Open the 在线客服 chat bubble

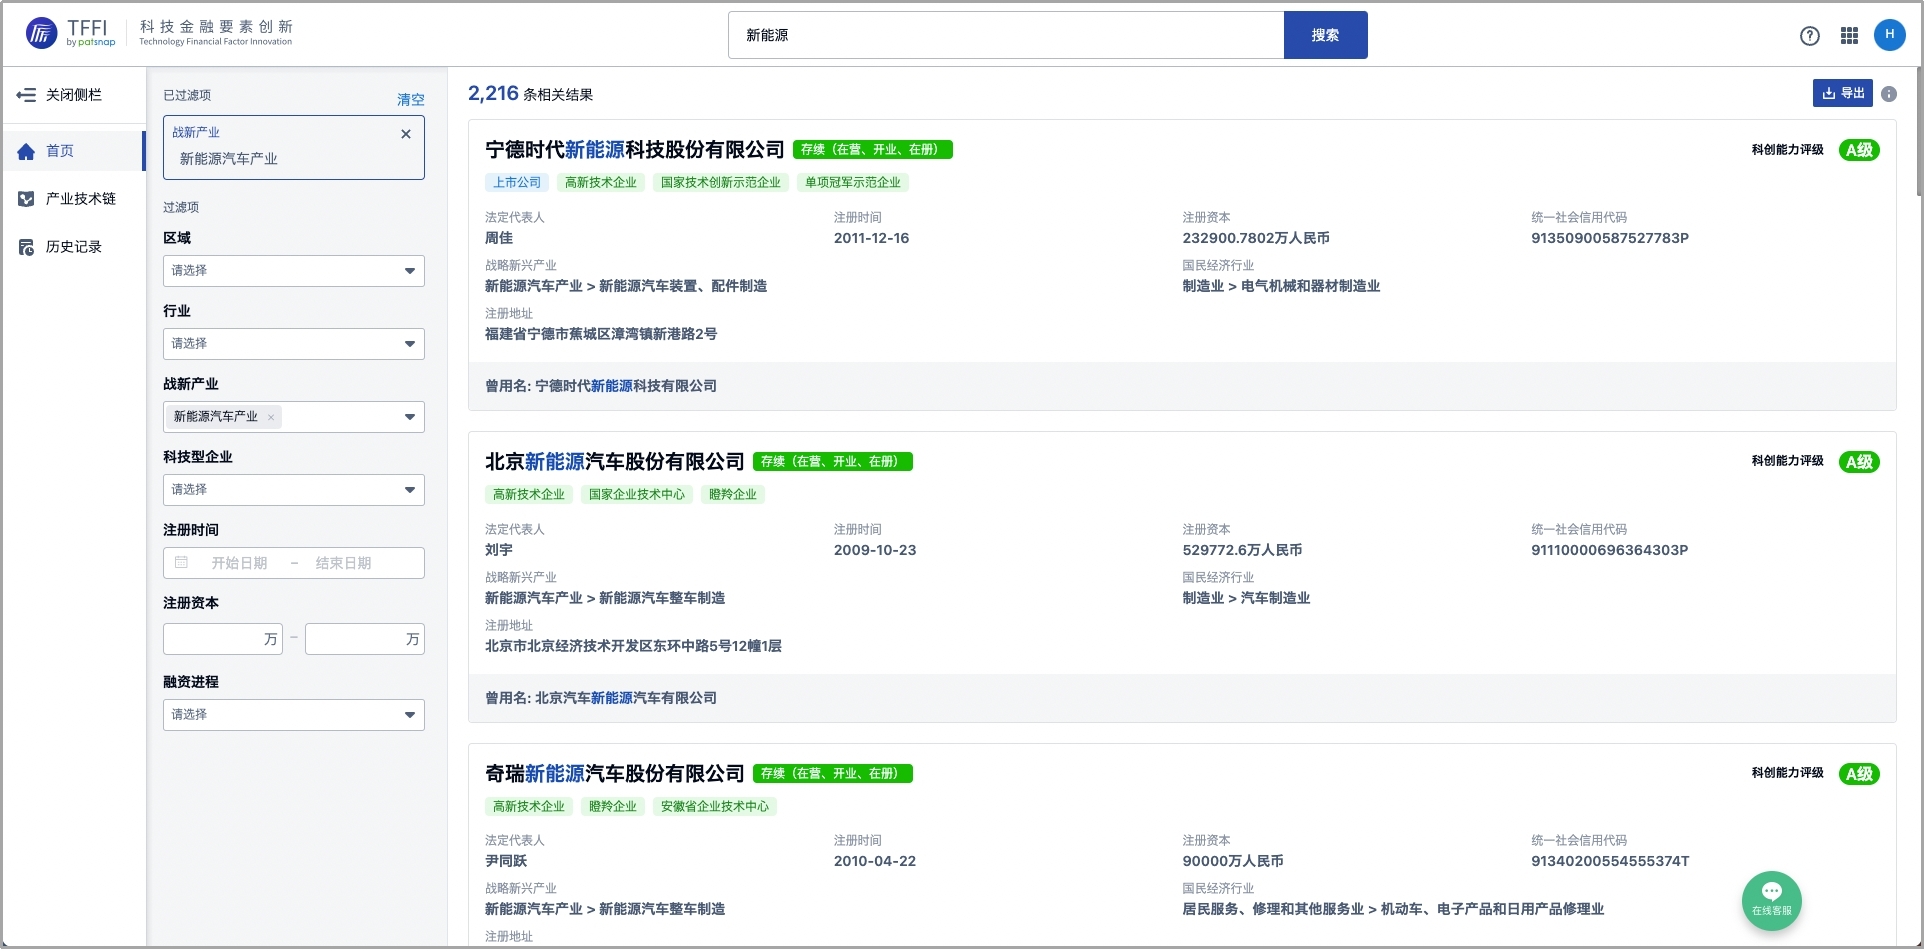(x=1771, y=901)
